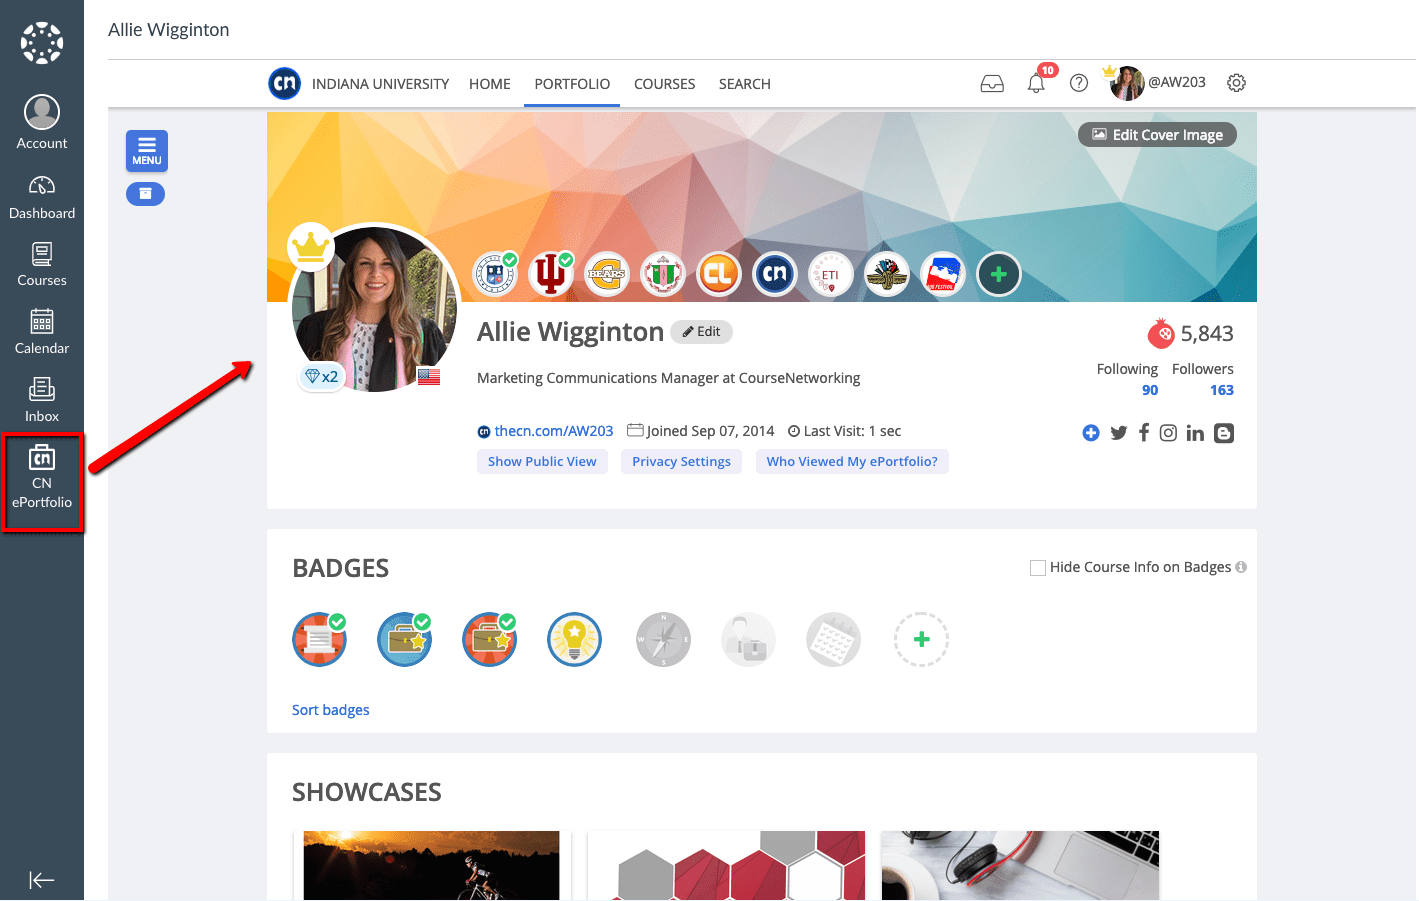This screenshot has width=1419, height=901.
Task: Open the Inbox from the left sidebar
Action: coord(41,399)
